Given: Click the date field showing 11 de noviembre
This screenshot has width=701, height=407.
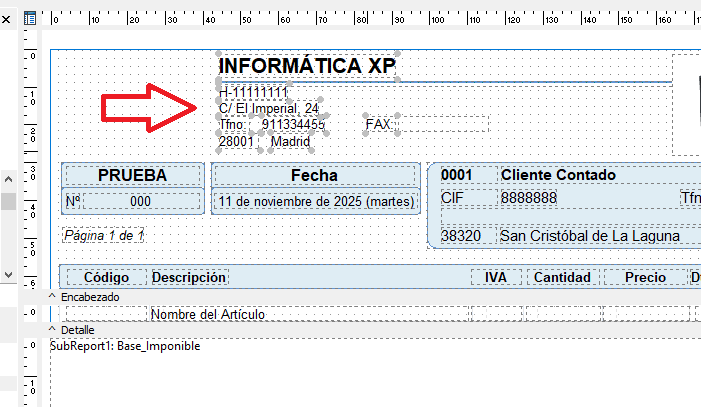Looking at the screenshot, I should point(315,201).
